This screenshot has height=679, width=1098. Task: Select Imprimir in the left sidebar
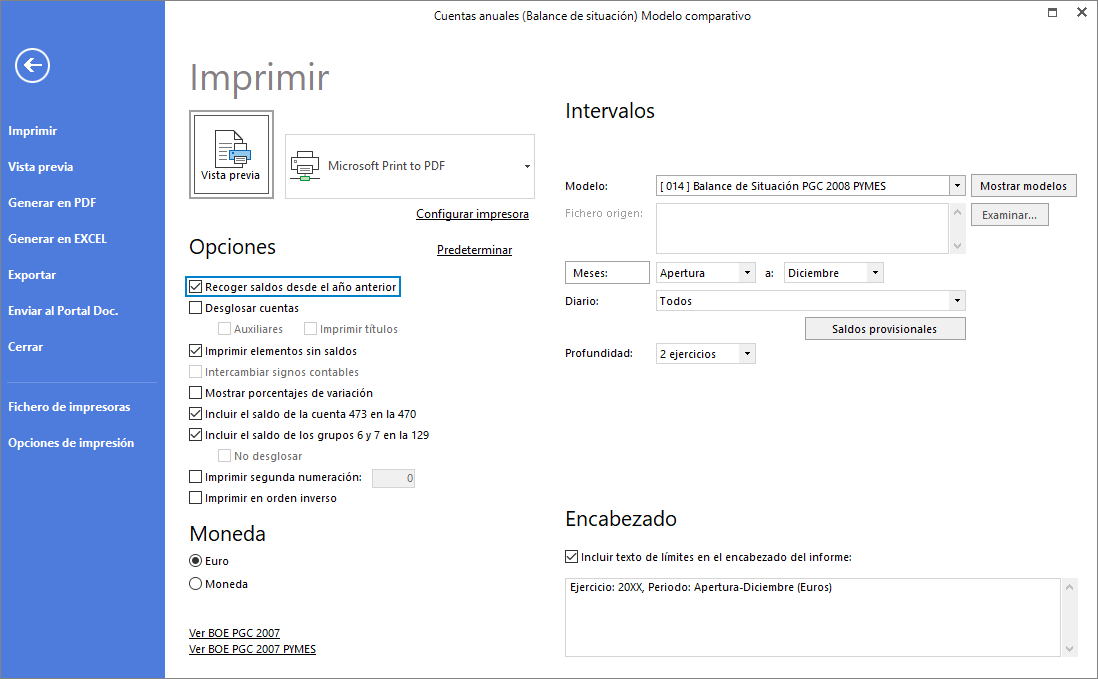click(33, 131)
